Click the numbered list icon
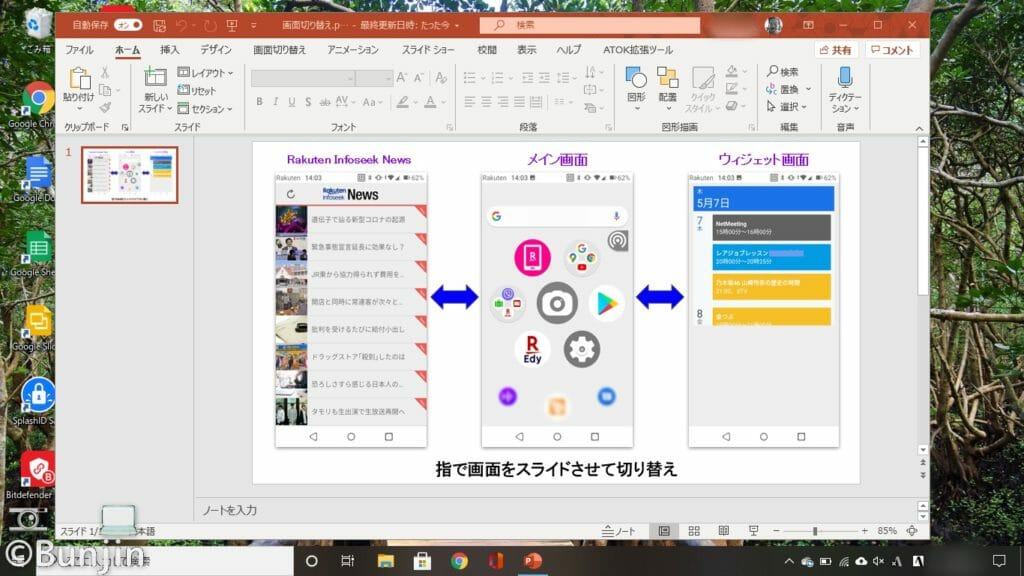The width and height of the screenshot is (1024, 576). (498, 78)
